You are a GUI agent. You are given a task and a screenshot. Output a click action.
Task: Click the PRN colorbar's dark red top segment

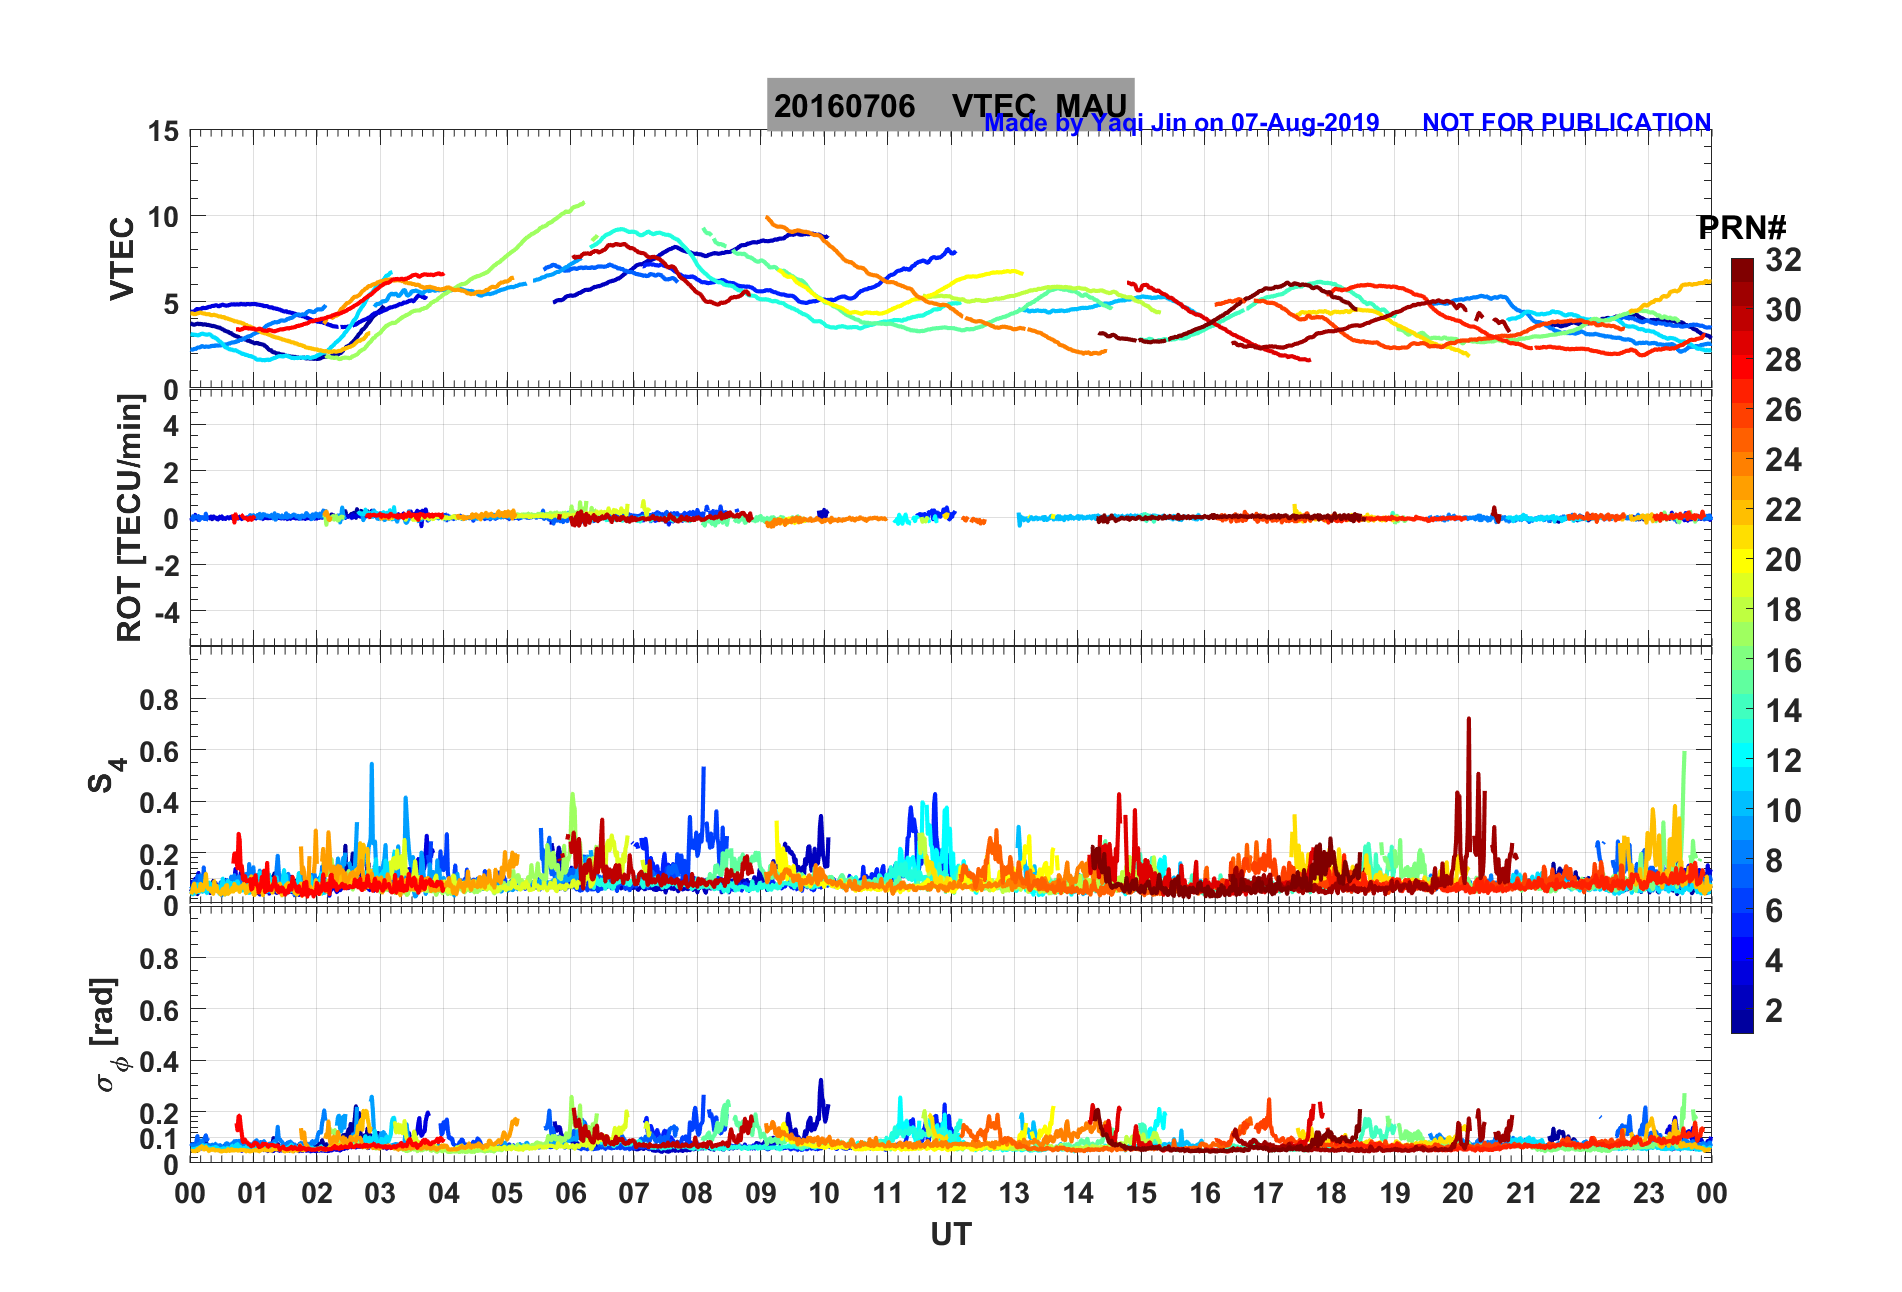point(1742,270)
